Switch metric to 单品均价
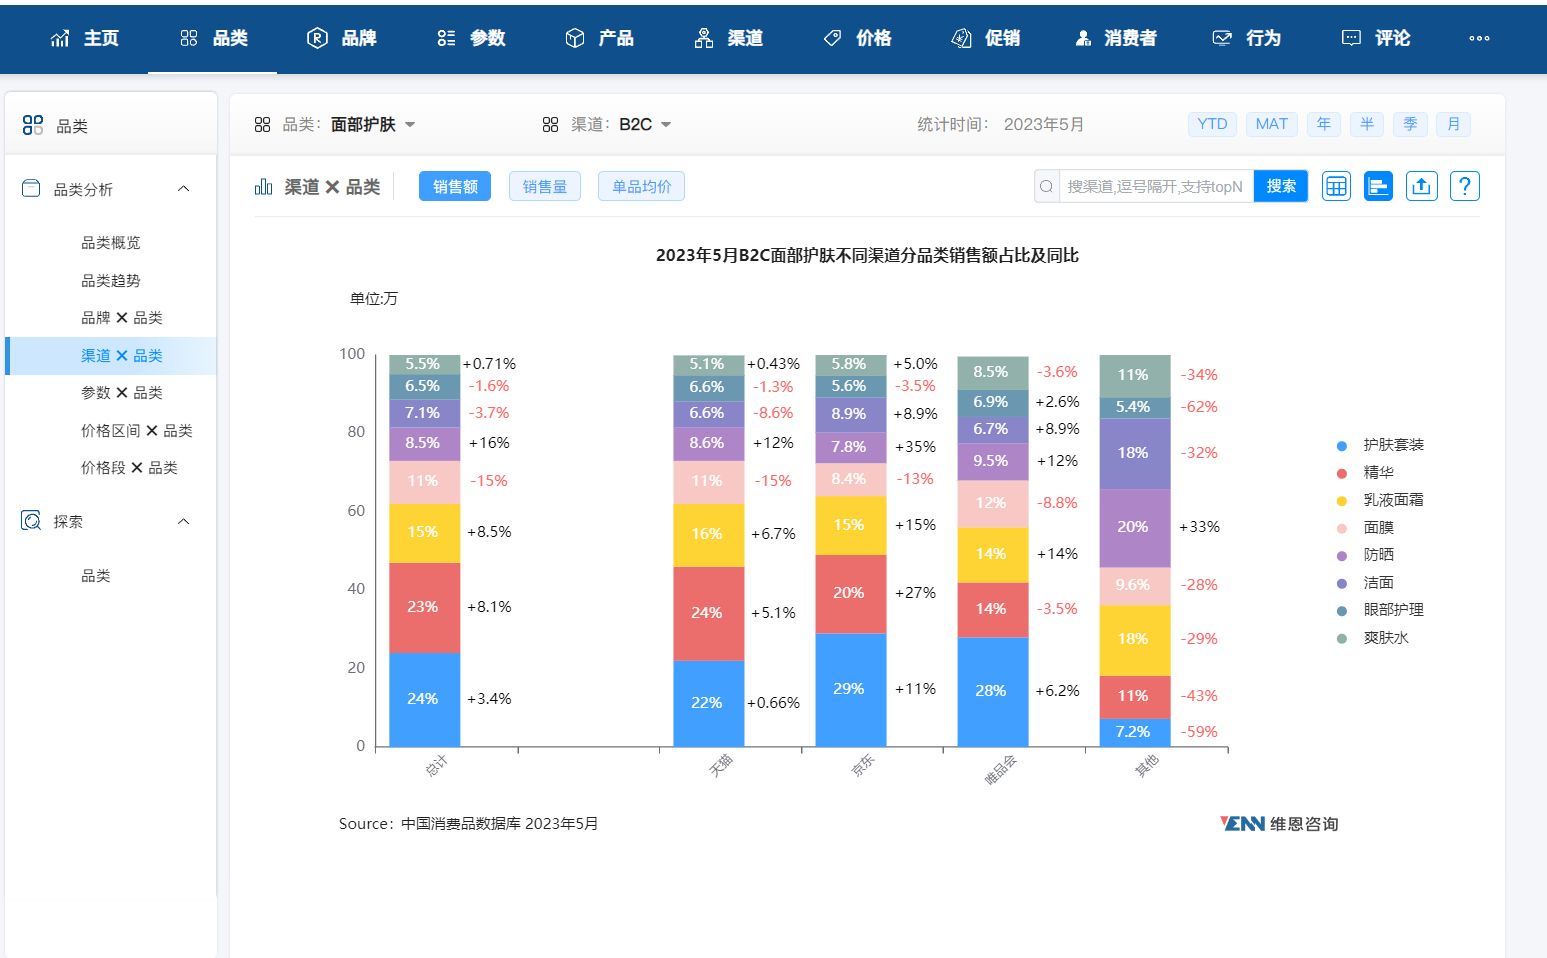Image resolution: width=1547 pixels, height=958 pixels. pos(641,187)
